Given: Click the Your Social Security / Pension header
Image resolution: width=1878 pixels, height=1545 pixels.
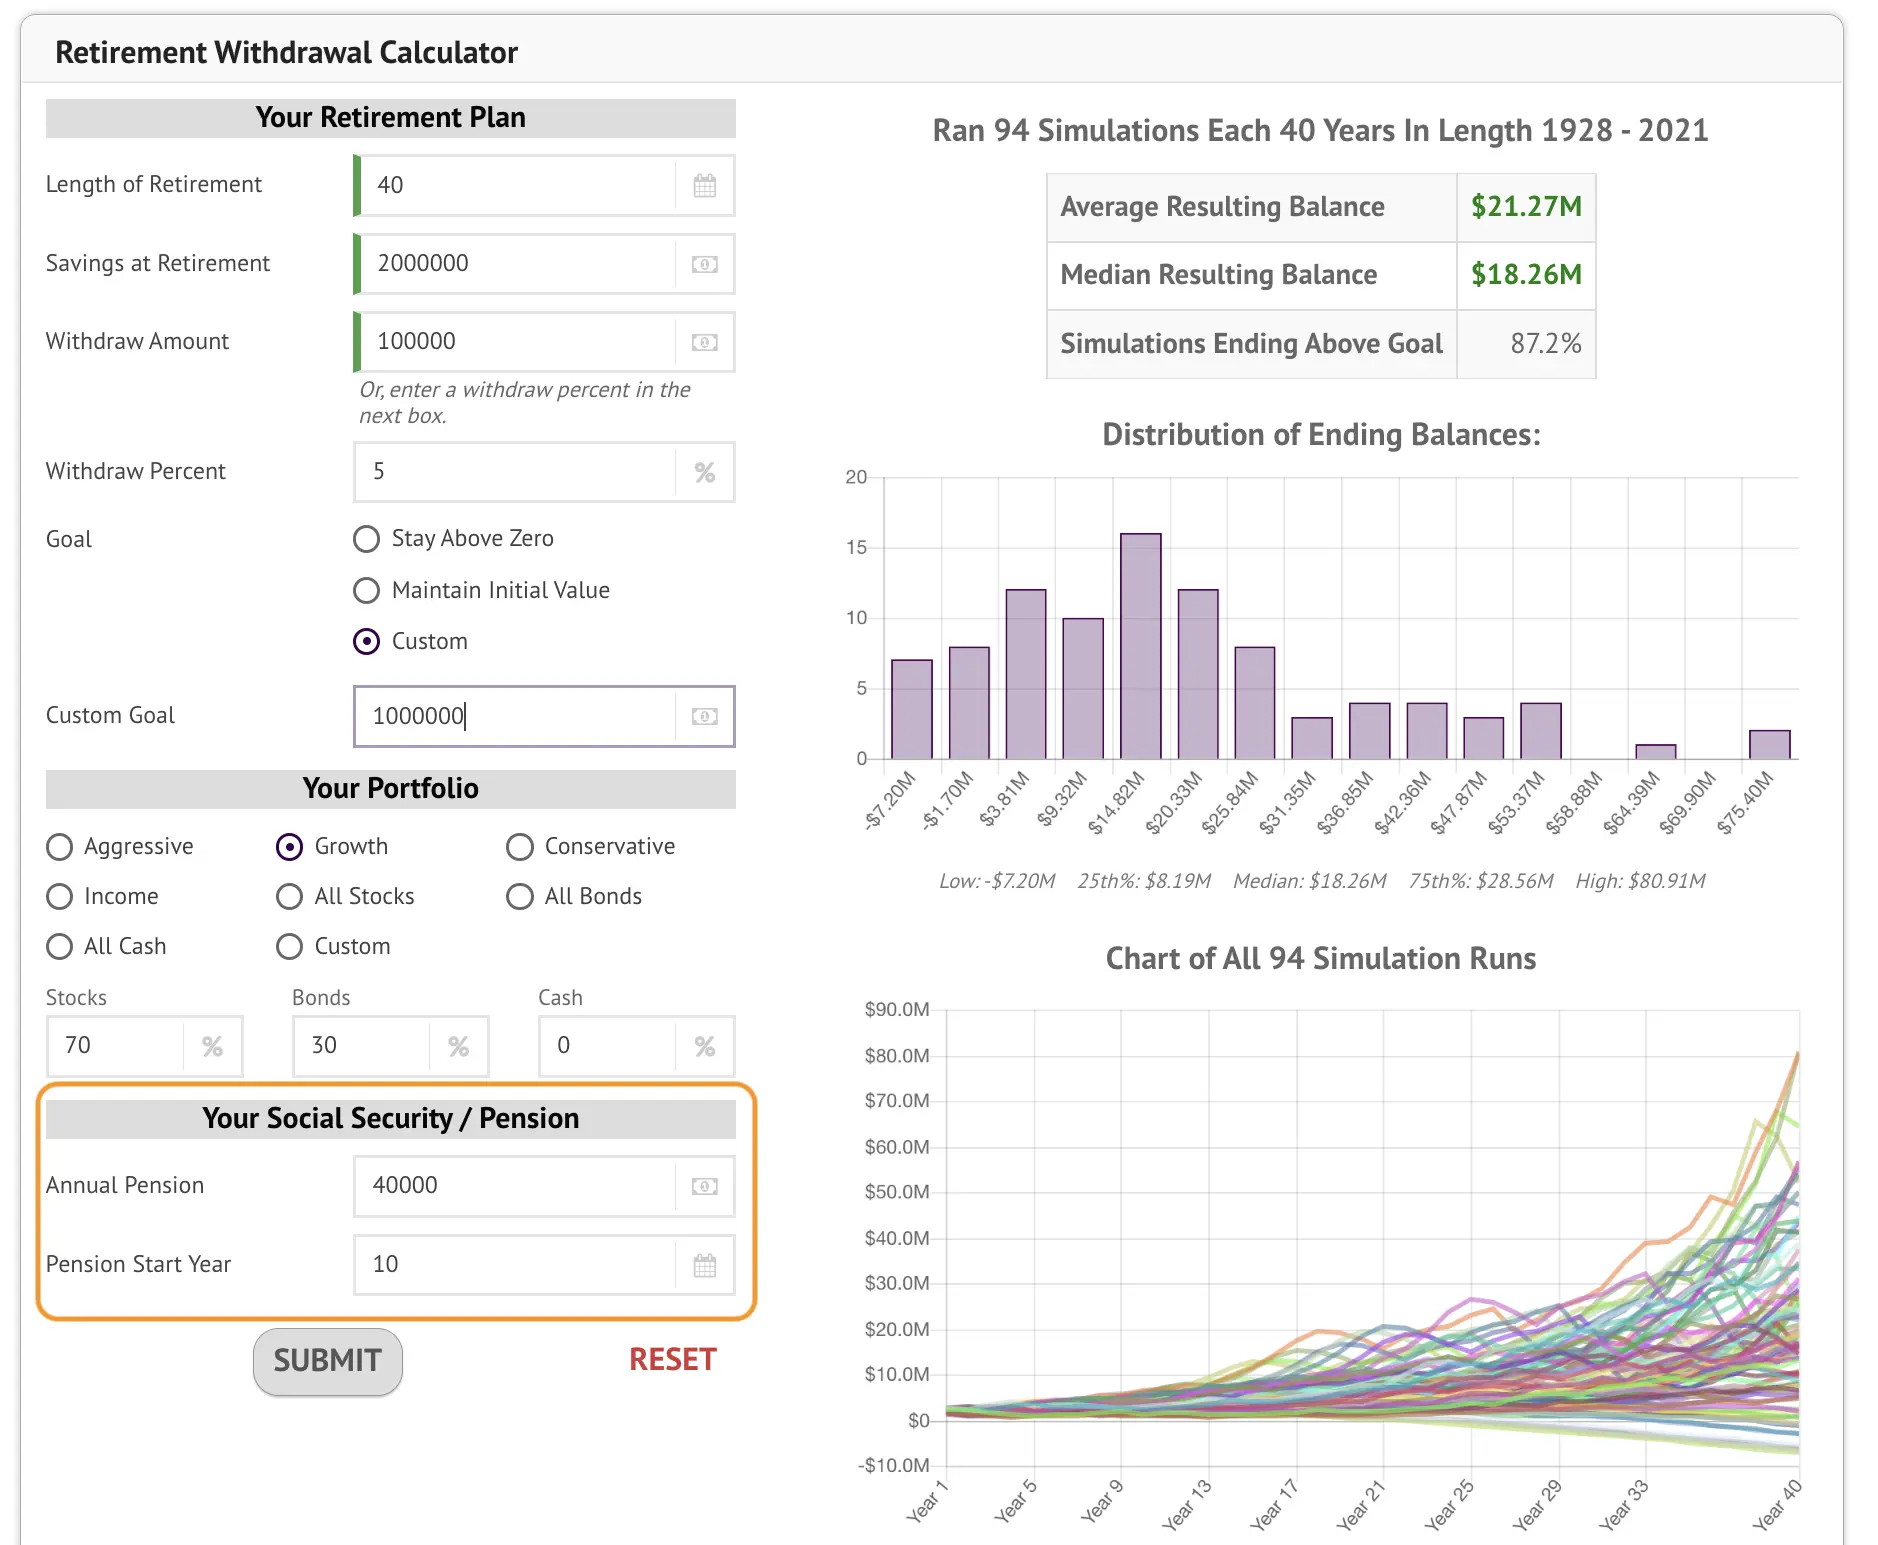Looking at the screenshot, I should (x=391, y=1119).
